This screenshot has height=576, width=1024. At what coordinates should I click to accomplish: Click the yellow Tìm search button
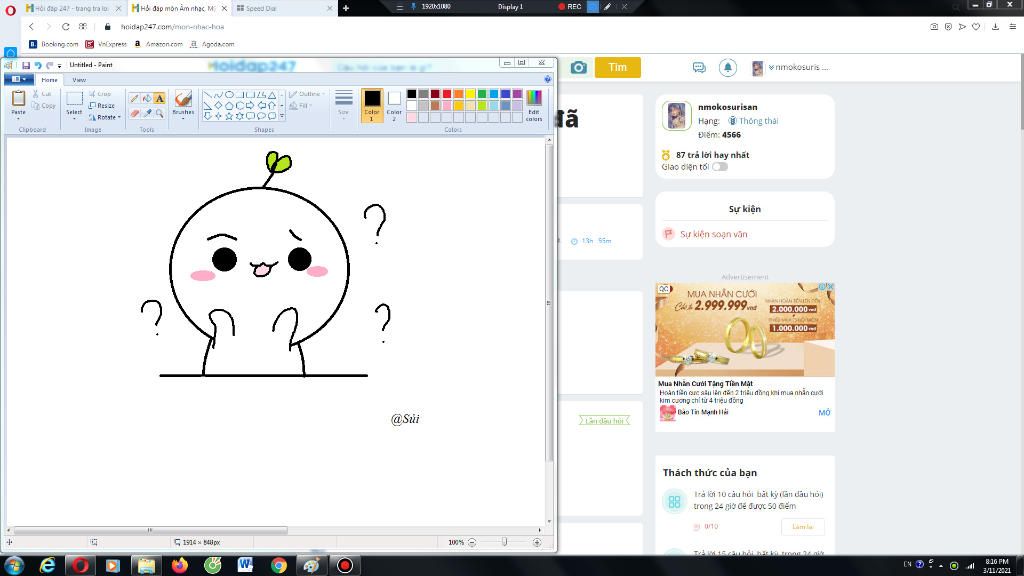tap(617, 67)
